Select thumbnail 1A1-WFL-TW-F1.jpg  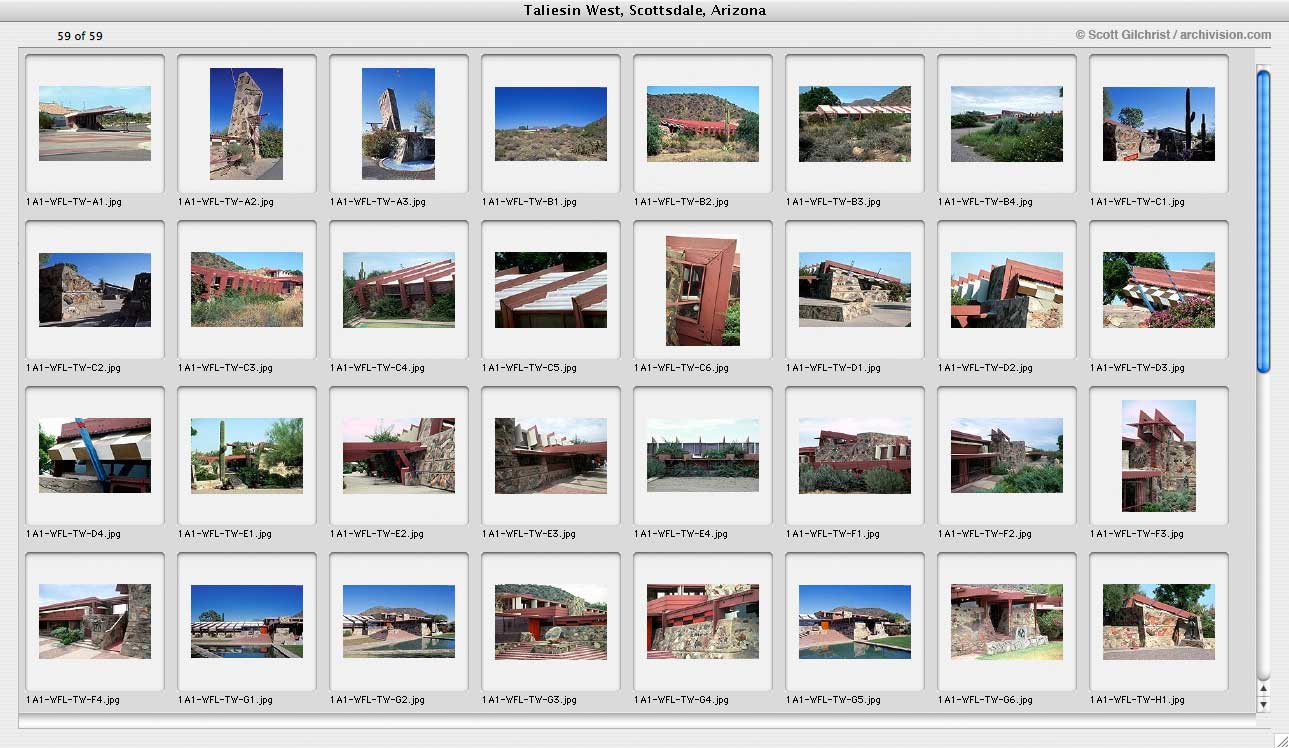(x=855, y=455)
